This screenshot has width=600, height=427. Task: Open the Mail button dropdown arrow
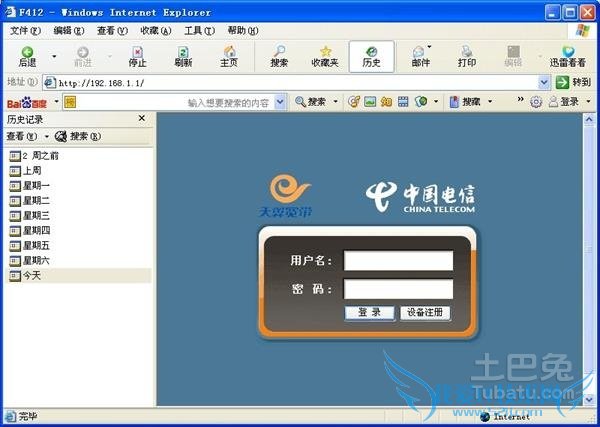tap(429, 47)
